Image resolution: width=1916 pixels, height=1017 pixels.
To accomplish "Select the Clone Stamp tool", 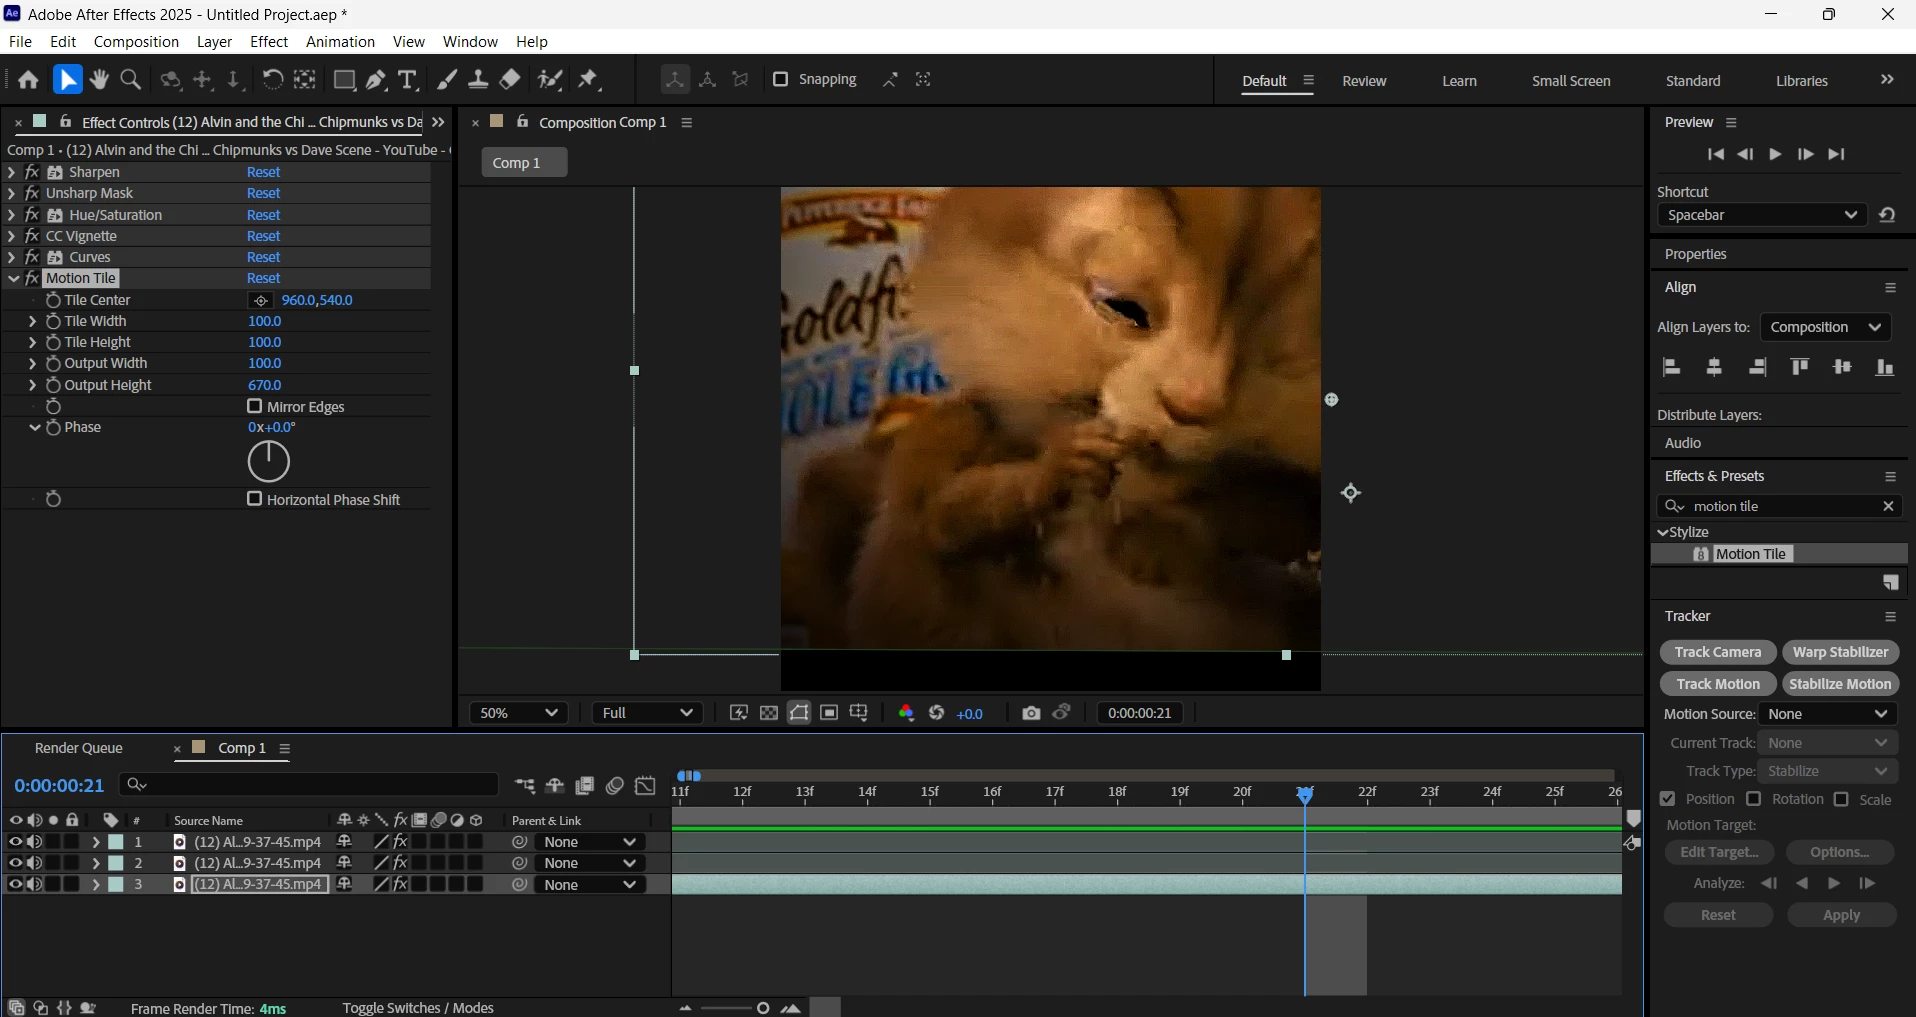I will 478,80.
